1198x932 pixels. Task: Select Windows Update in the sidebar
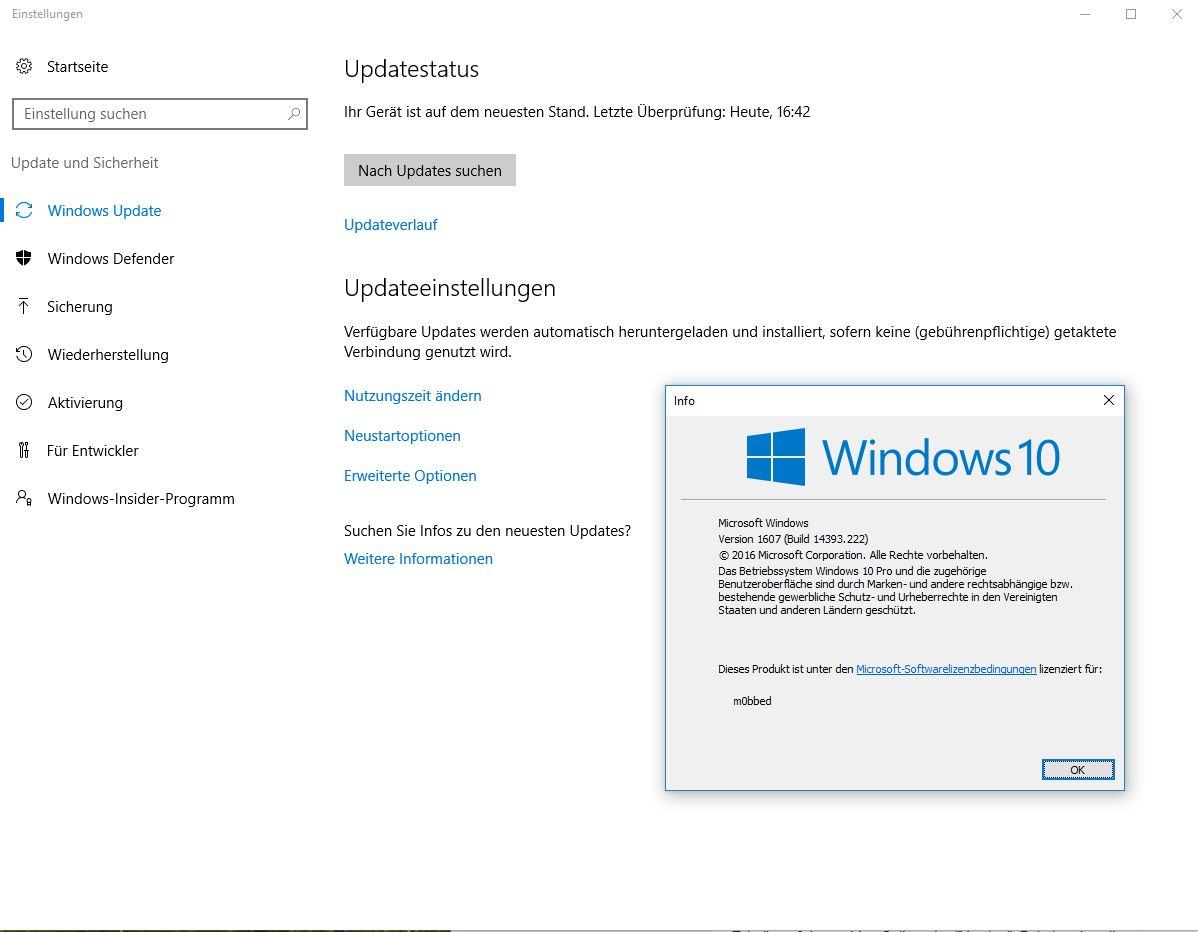104,210
